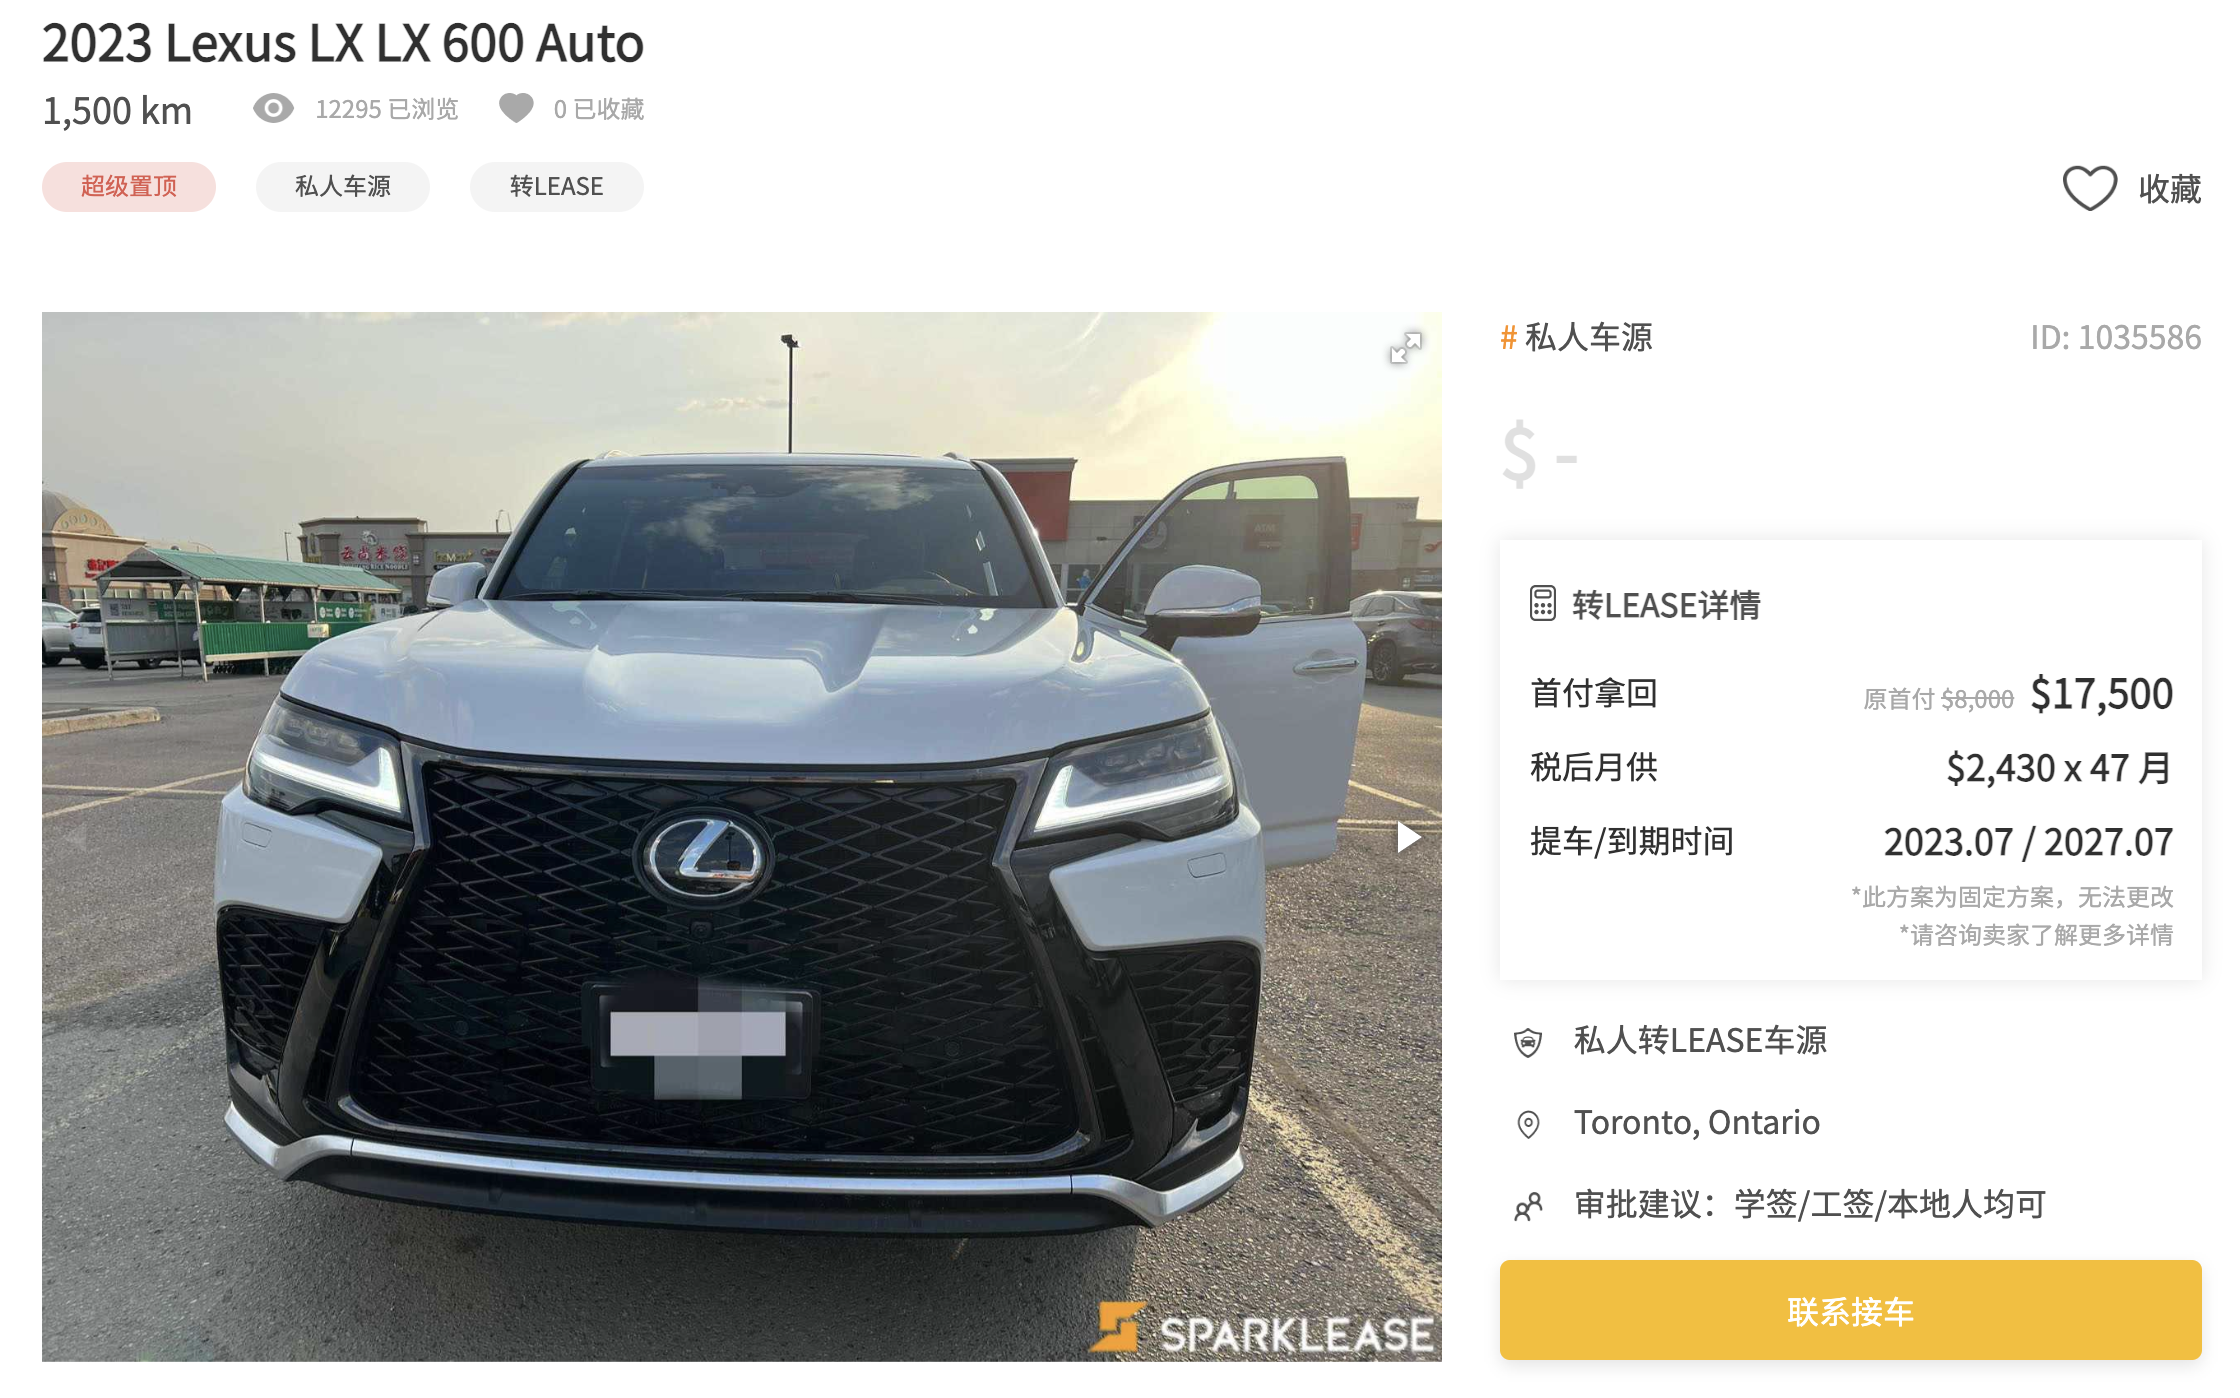Click the location pin icon near Toronto
The image size is (2240, 1398).
coord(1528,1124)
